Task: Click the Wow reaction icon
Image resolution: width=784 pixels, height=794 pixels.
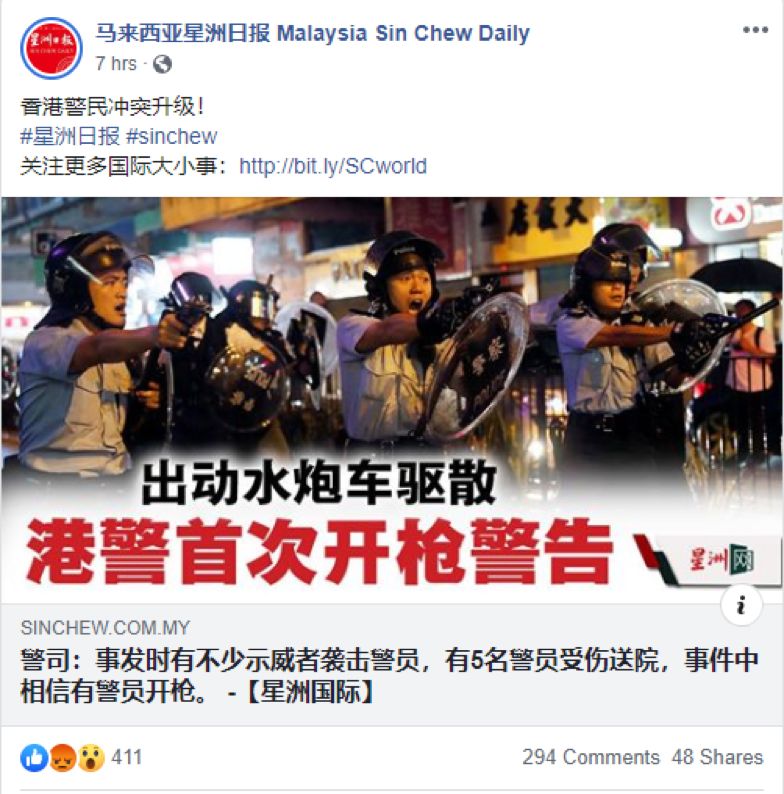Action: pos(91,758)
